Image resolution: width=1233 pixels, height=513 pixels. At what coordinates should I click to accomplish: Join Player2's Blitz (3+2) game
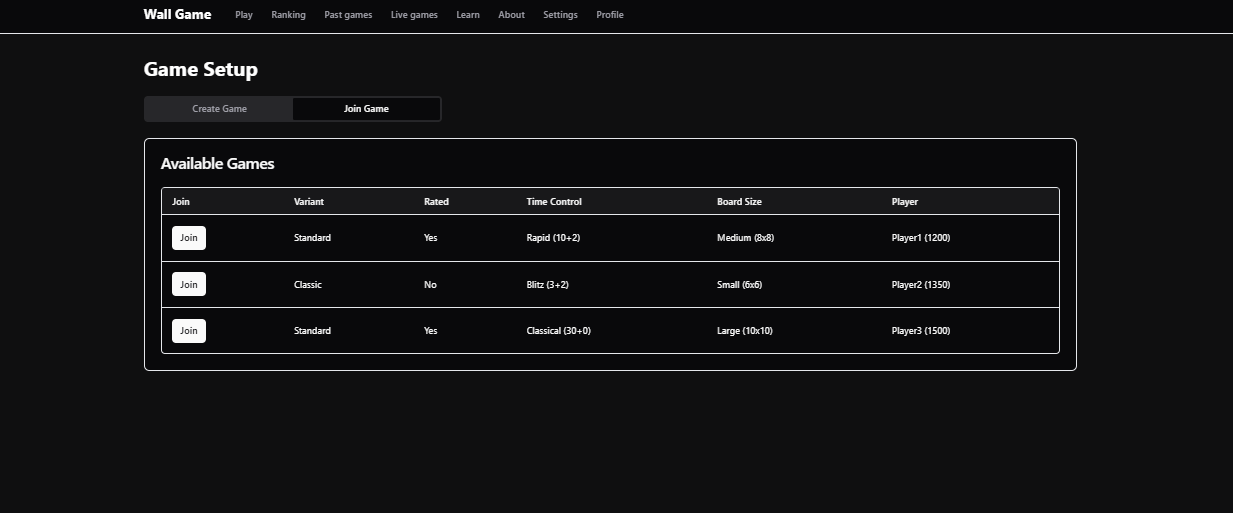[x=189, y=285]
